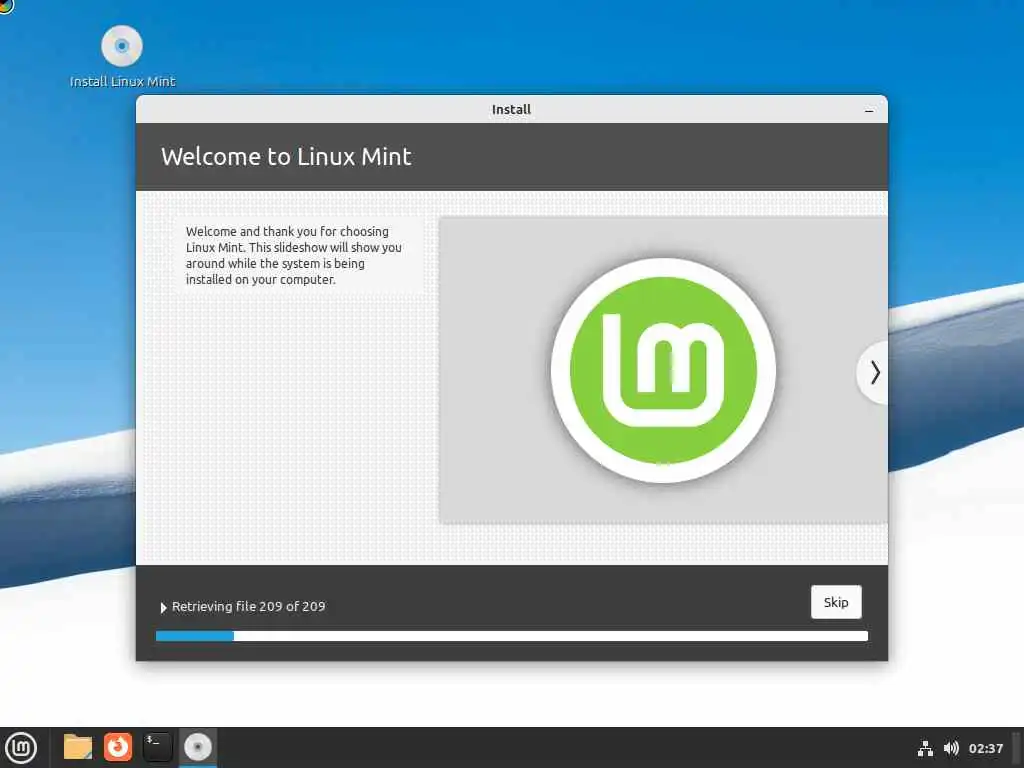Click the Linux Mint logo slide image
The width and height of the screenshot is (1024, 768).
pyautogui.click(x=664, y=370)
